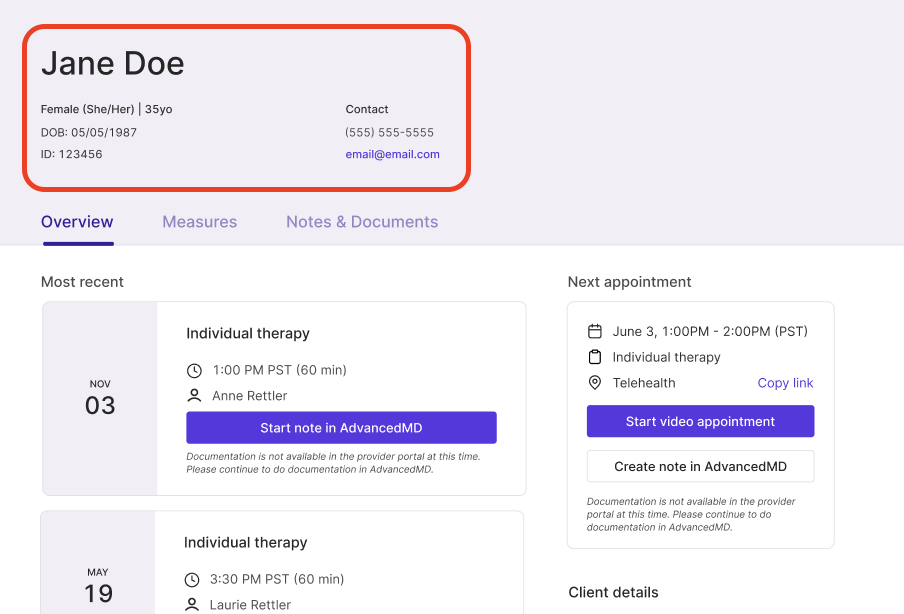The width and height of the screenshot is (904, 614).
Task: Select the Jane Doe name heading
Action: (112, 63)
